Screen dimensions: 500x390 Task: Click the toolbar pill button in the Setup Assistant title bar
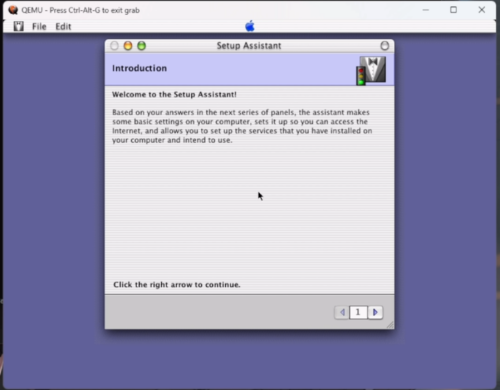tap(385, 46)
